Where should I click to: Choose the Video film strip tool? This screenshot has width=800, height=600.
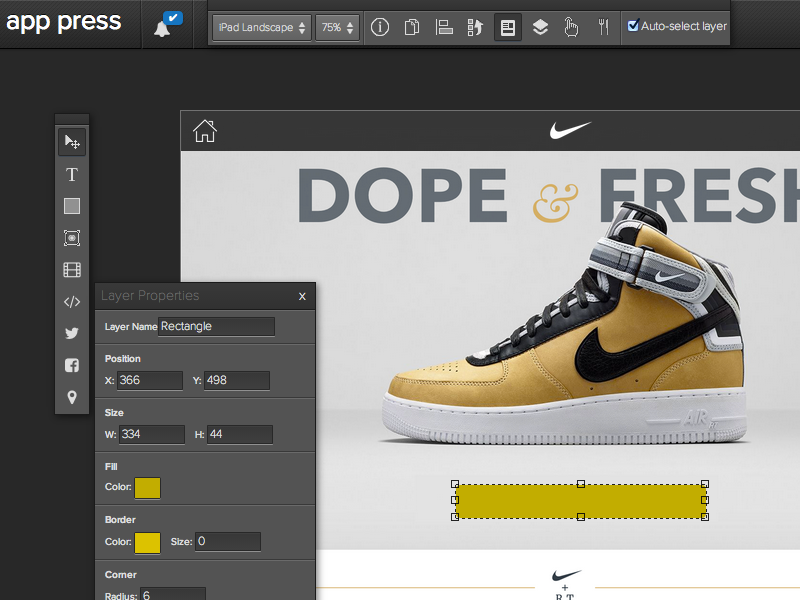(x=72, y=270)
